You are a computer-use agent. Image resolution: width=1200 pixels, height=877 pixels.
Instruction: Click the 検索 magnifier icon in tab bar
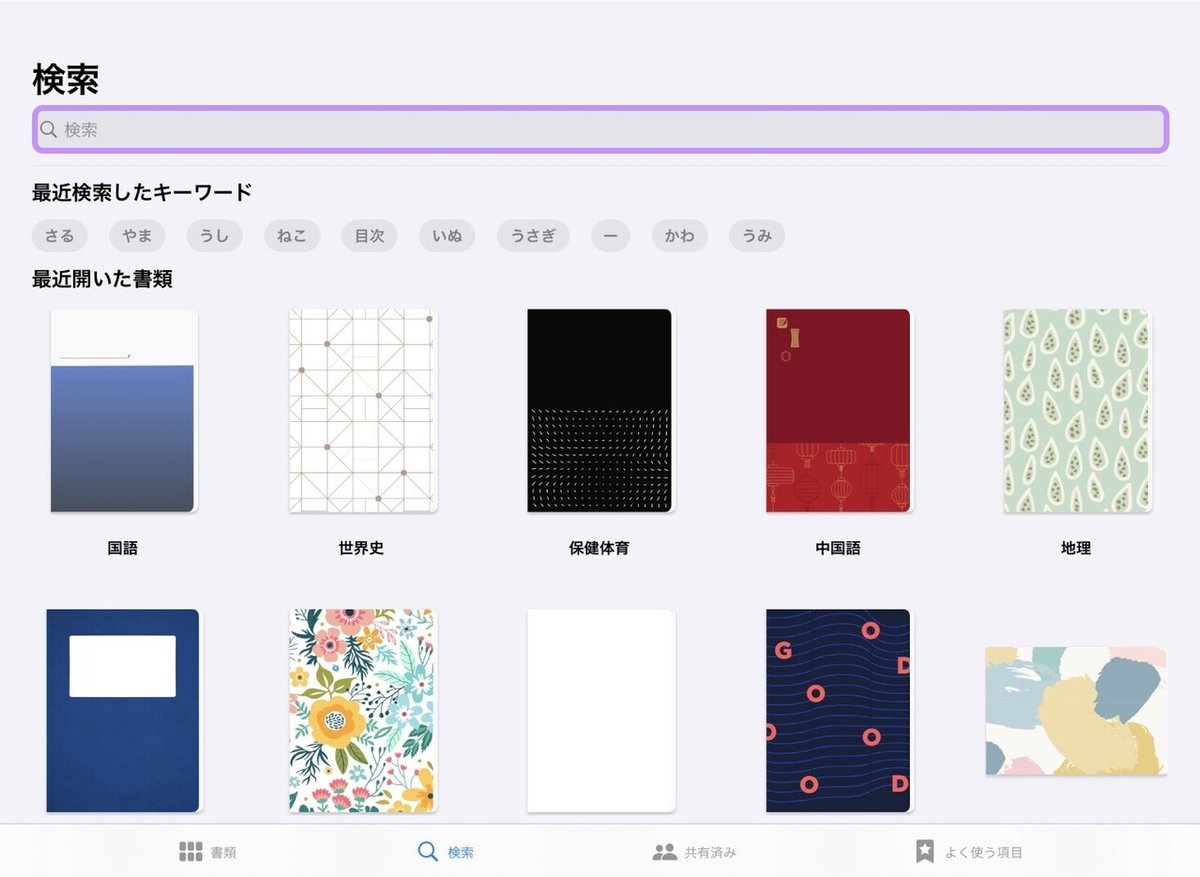(428, 851)
